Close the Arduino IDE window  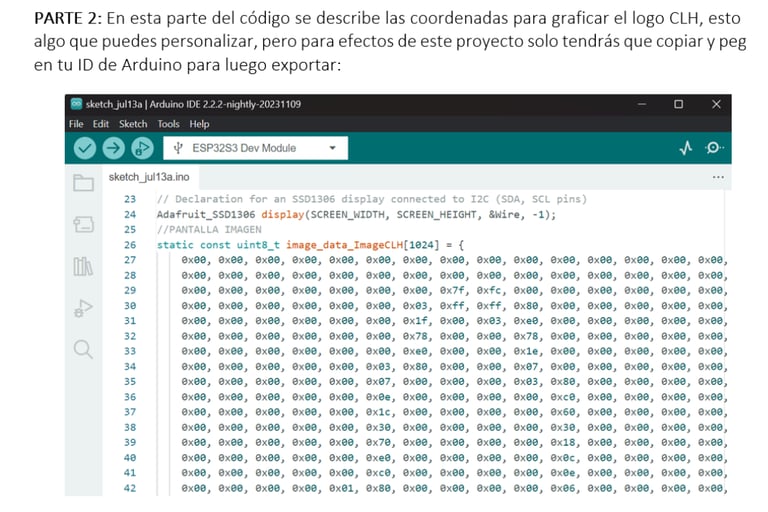716,104
